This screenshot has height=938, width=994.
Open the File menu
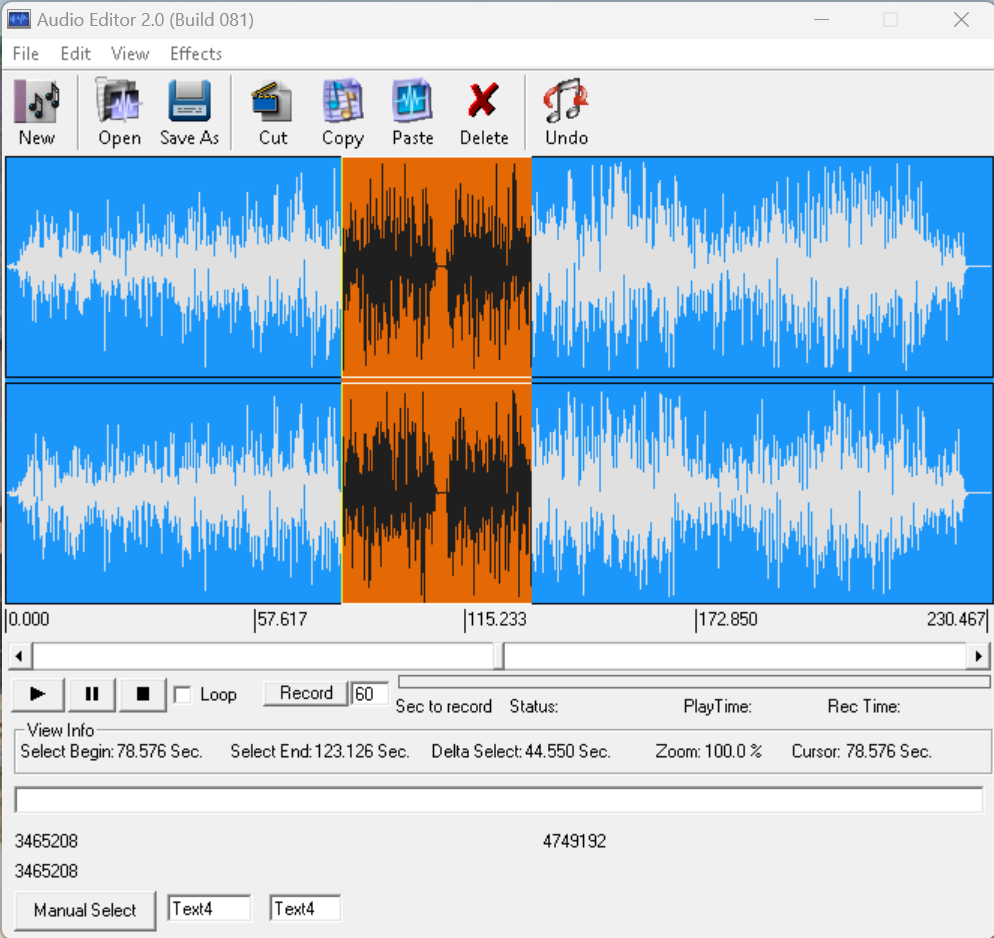26,54
